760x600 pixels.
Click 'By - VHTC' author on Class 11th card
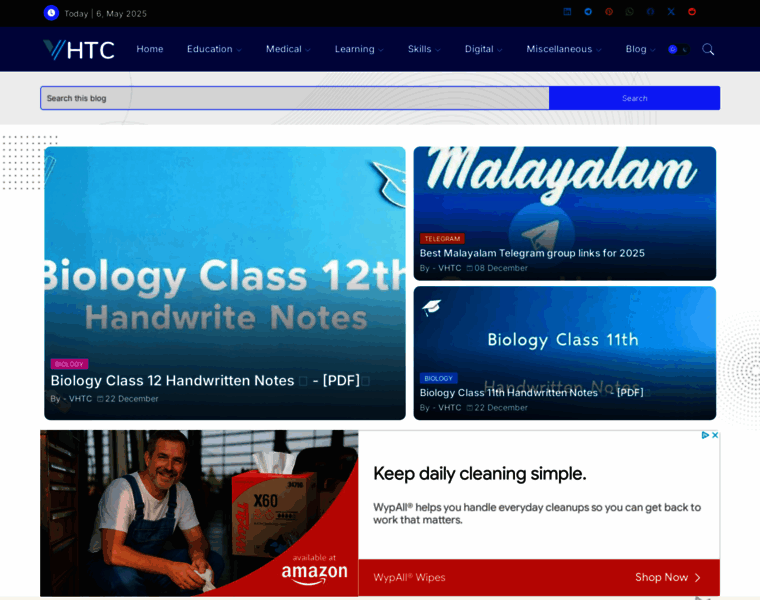point(441,408)
